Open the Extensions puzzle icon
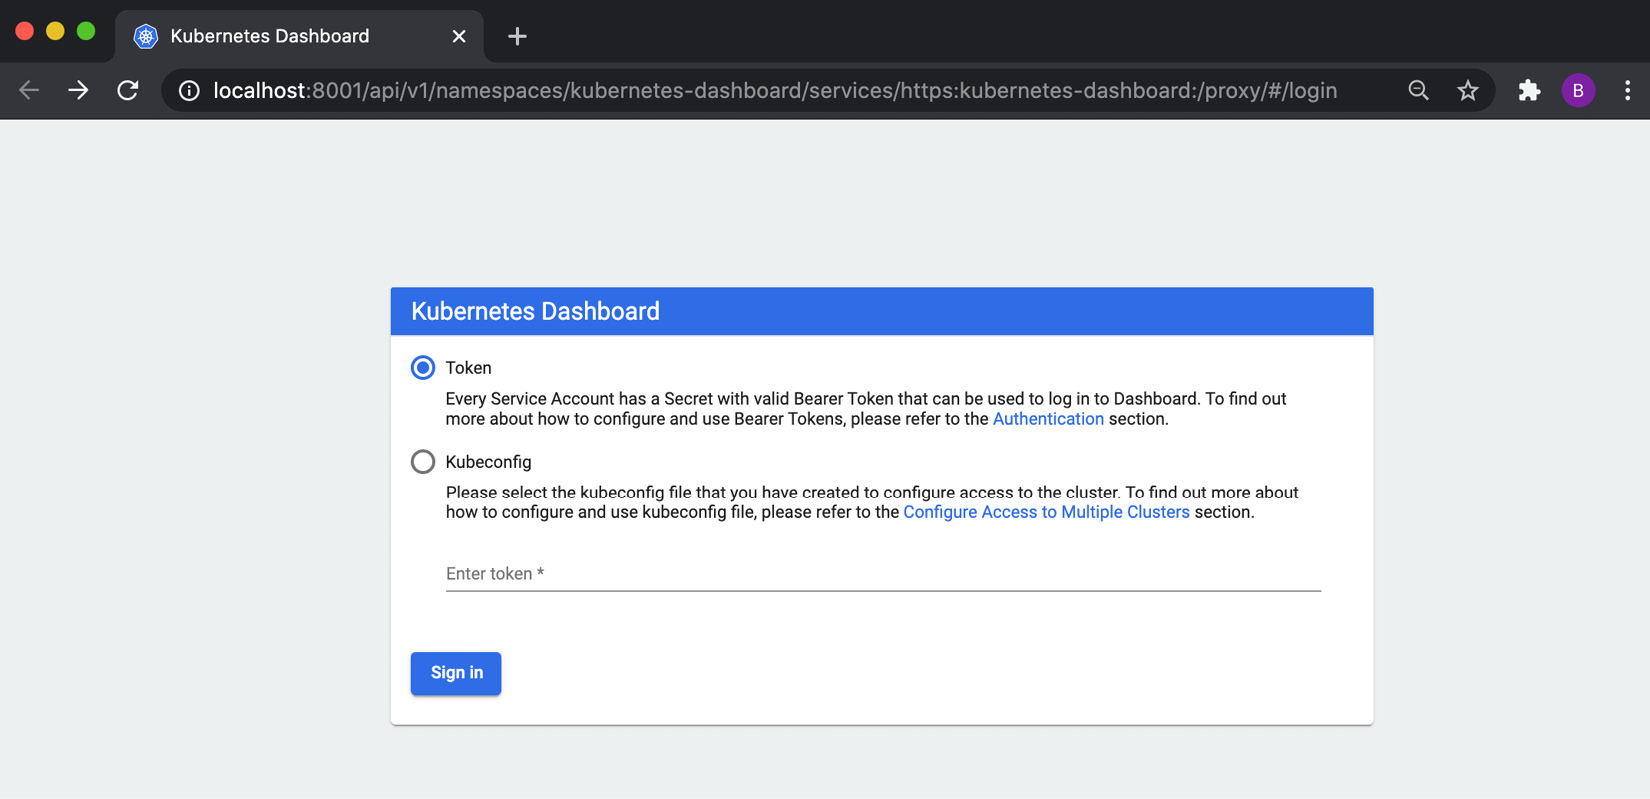 [1529, 91]
